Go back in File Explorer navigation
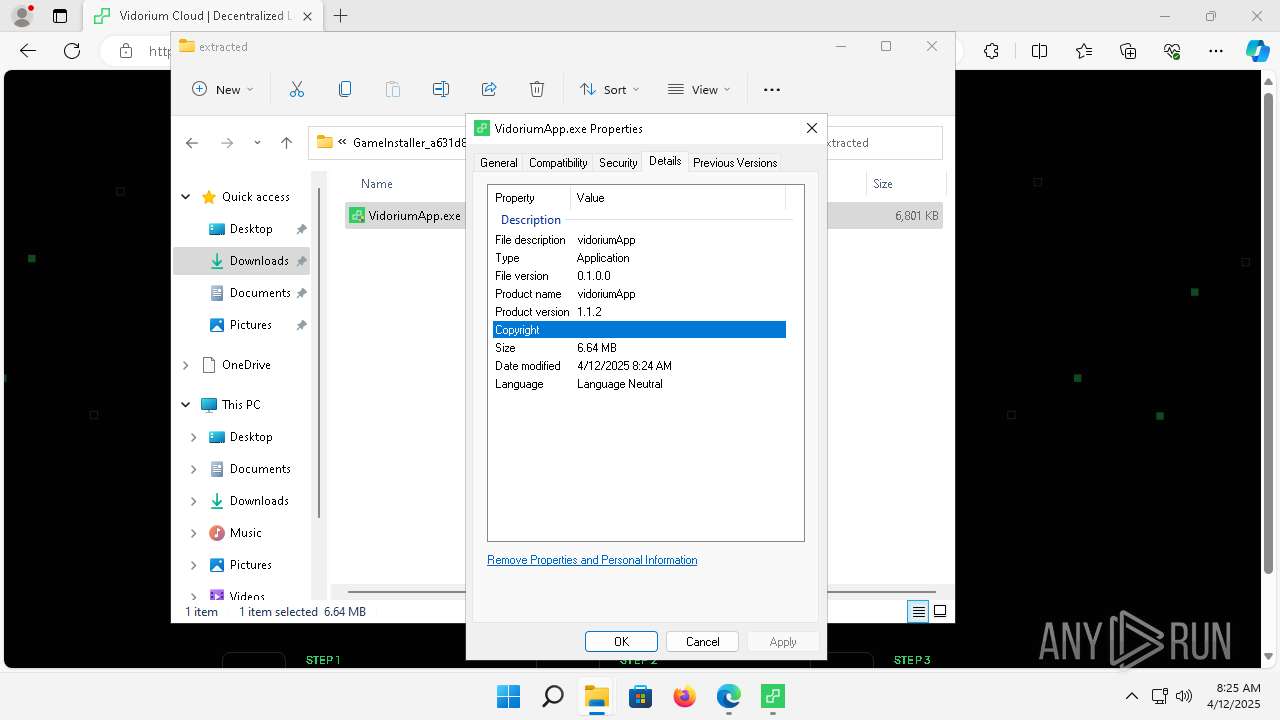The image size is (1280, 720). pyautogui.click(x=192, y=143)
